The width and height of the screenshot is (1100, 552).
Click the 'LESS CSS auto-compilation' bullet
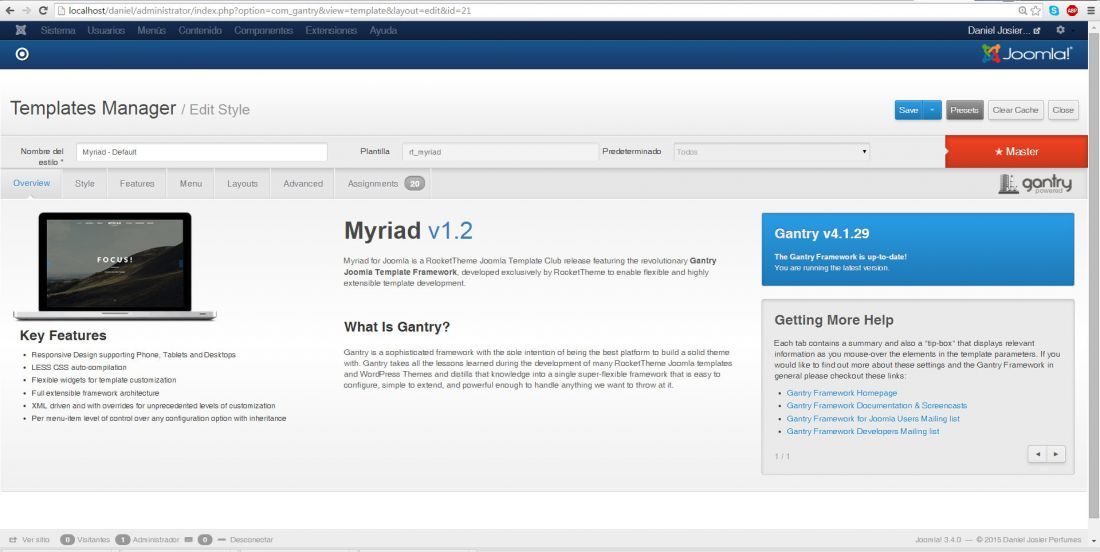79,368
